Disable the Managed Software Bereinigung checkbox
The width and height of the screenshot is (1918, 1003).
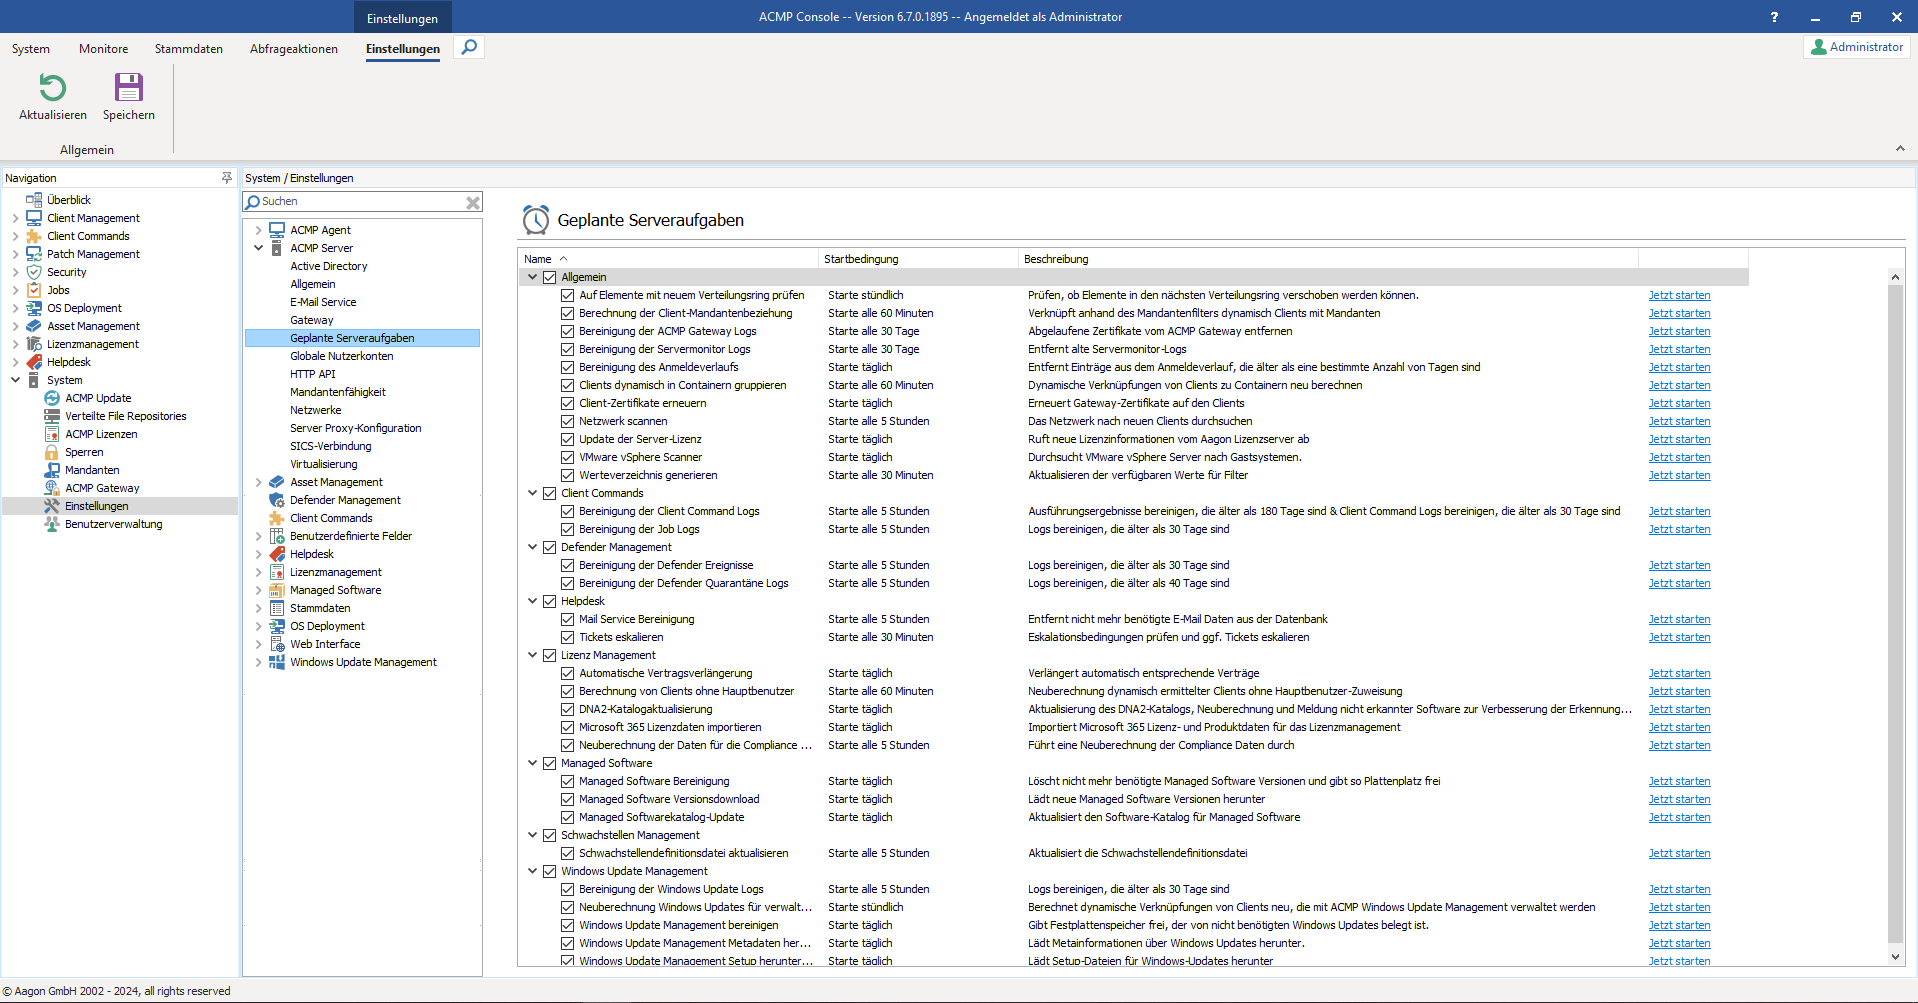click(x=567, y=781)
